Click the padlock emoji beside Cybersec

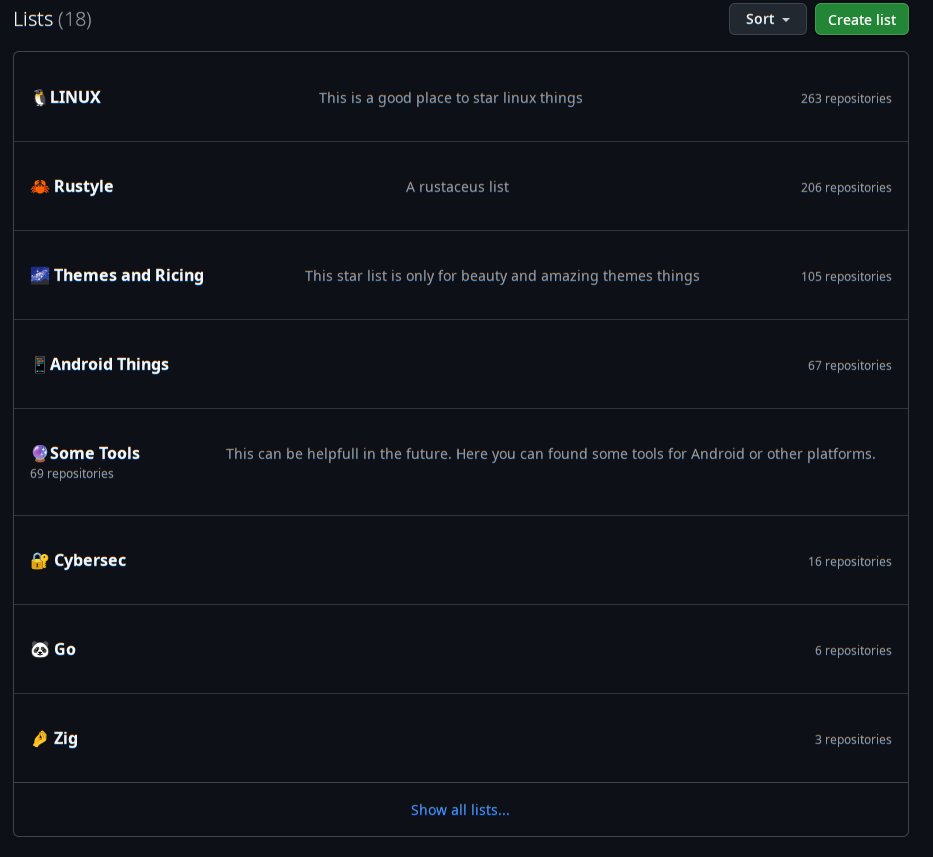click(40, 561)
